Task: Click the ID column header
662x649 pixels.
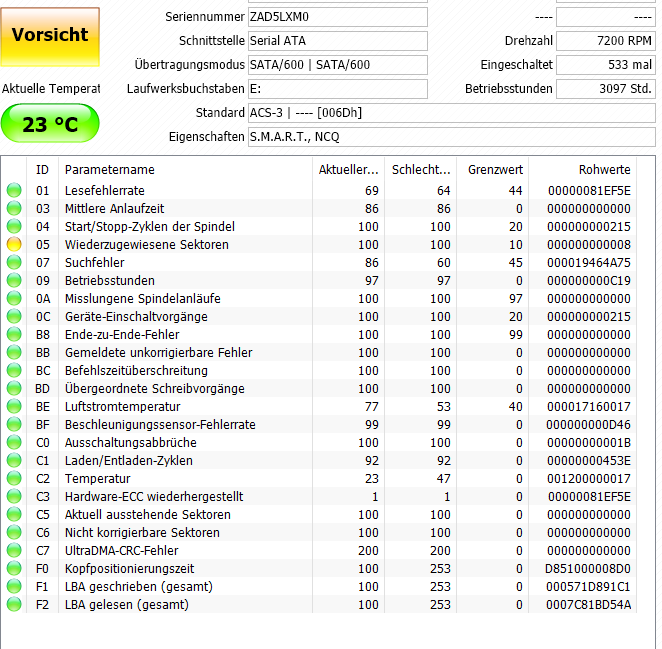Action: point(42,170)
